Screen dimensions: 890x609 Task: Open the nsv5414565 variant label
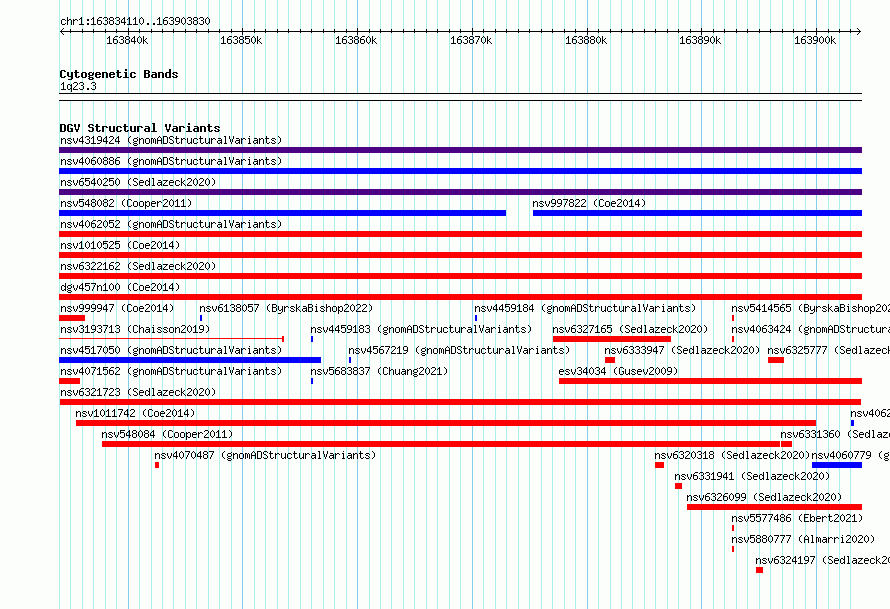pos(811,308)
